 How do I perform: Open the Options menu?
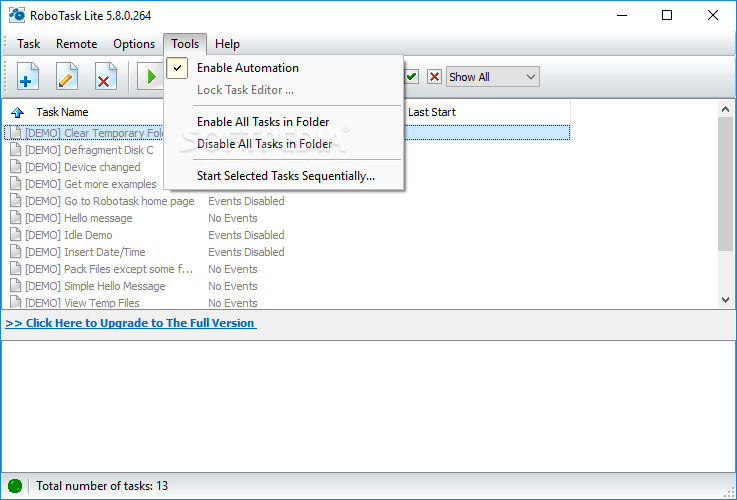(134, 44)
